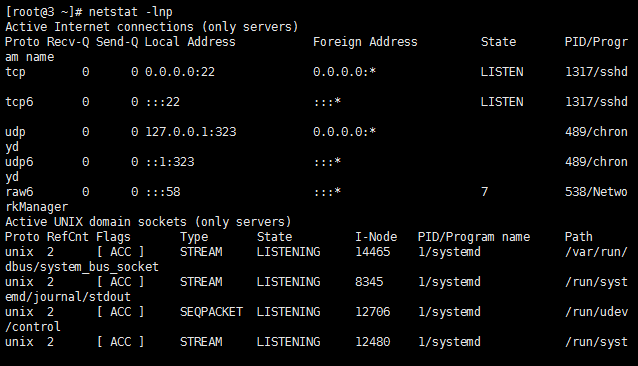Click the LISTEN state on tcp6 row
The height and width of the screenshot is (366, 638).
[502, 102]
